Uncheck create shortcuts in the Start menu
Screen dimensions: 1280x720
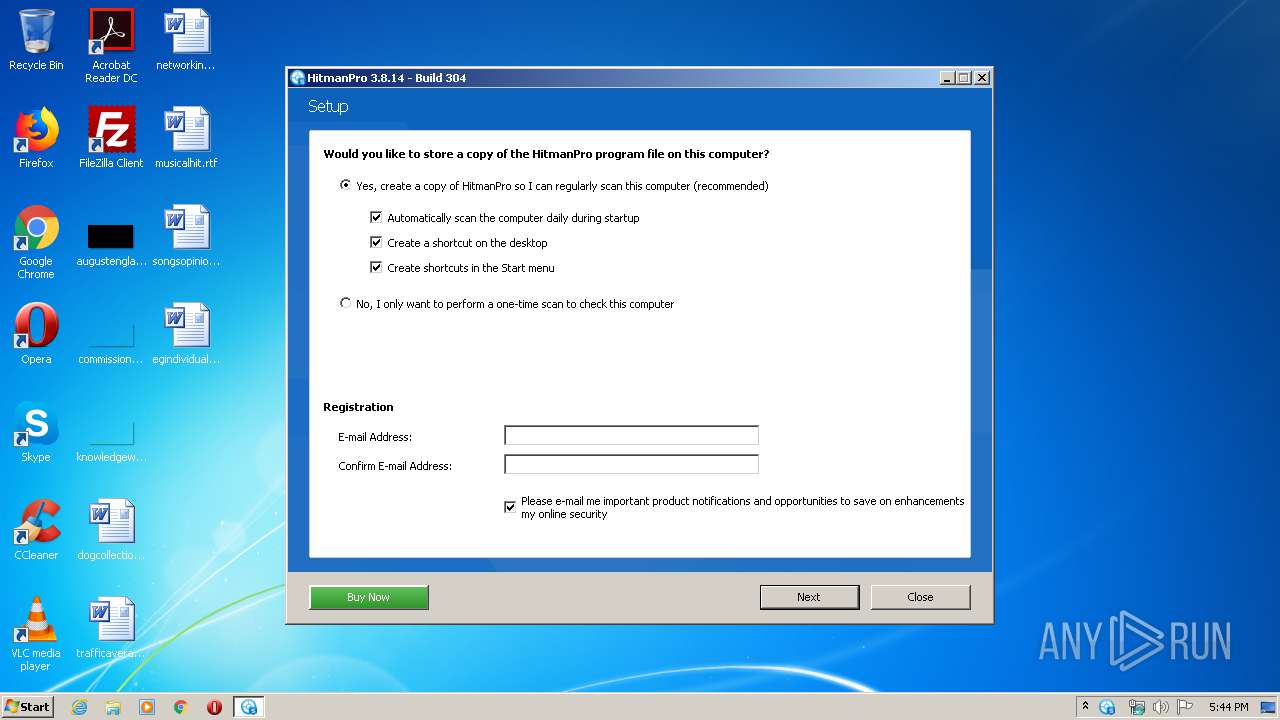click(376, 267)
